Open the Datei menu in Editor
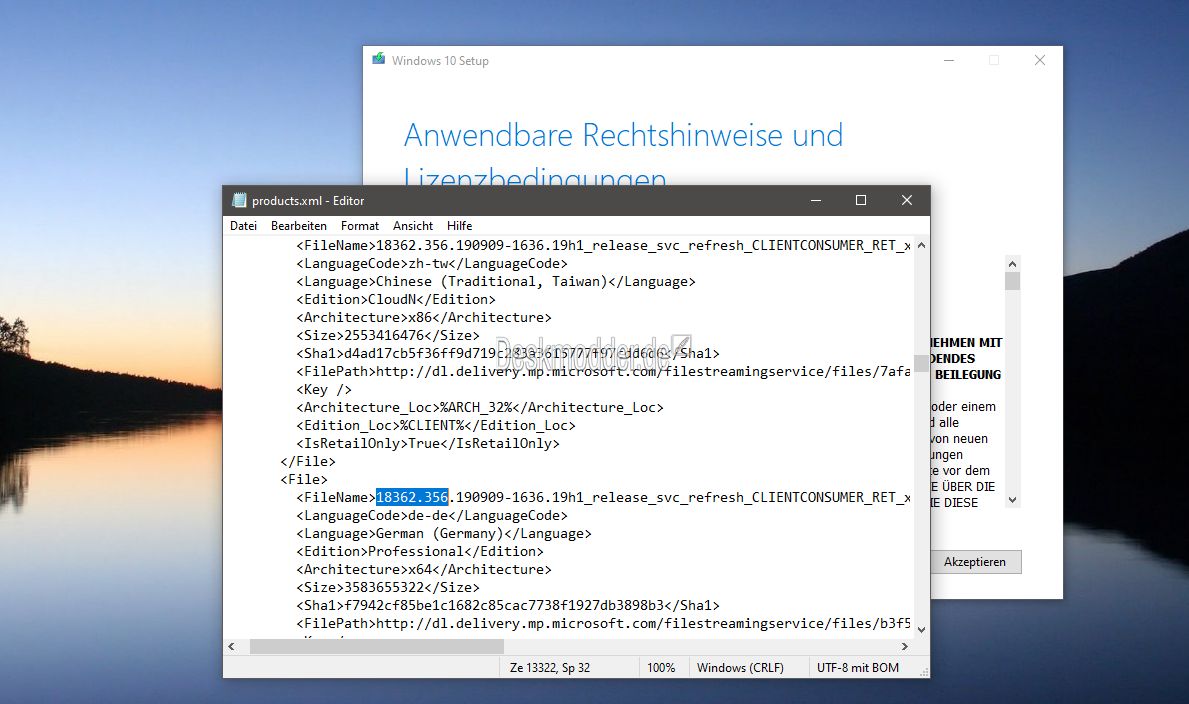The width and height of the screenshot is (1189, 704). [243, 225]
